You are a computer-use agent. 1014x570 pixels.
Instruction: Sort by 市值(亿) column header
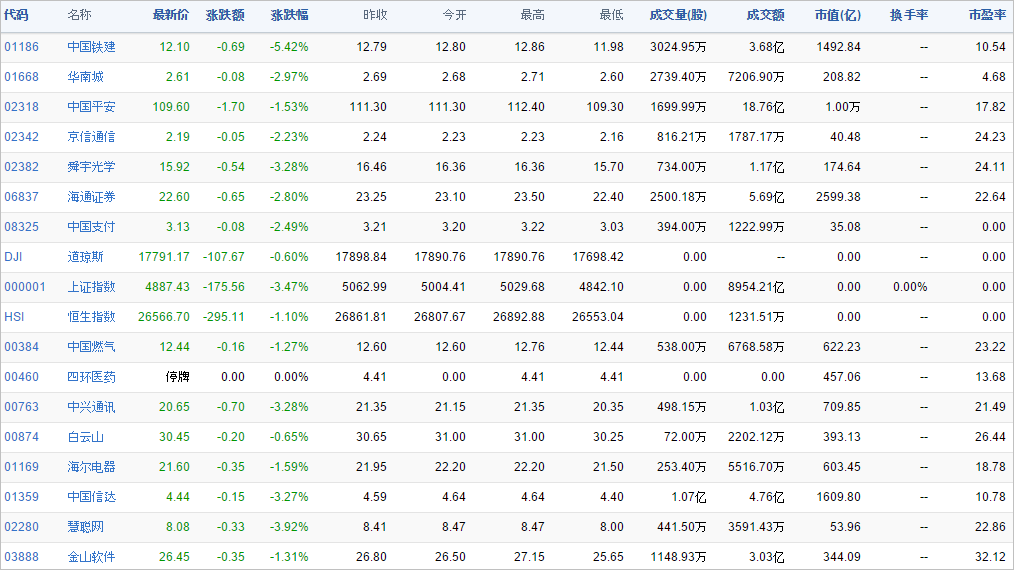pyautogui.click(x=837, y=15)
